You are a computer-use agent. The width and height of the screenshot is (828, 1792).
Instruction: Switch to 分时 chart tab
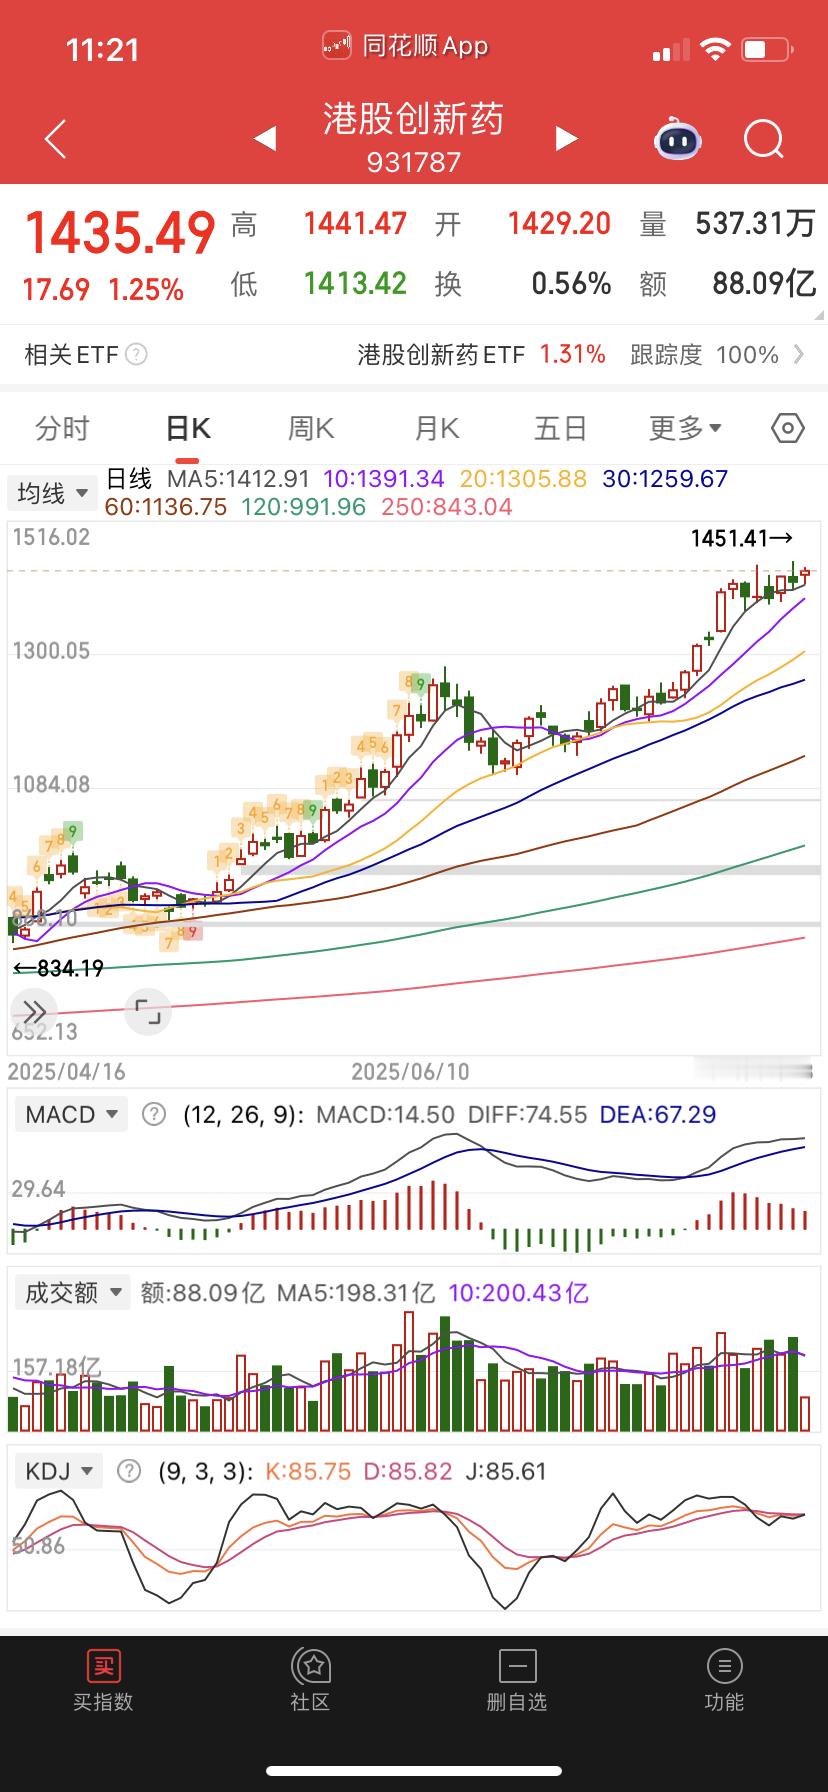click(x=62, y=429)
